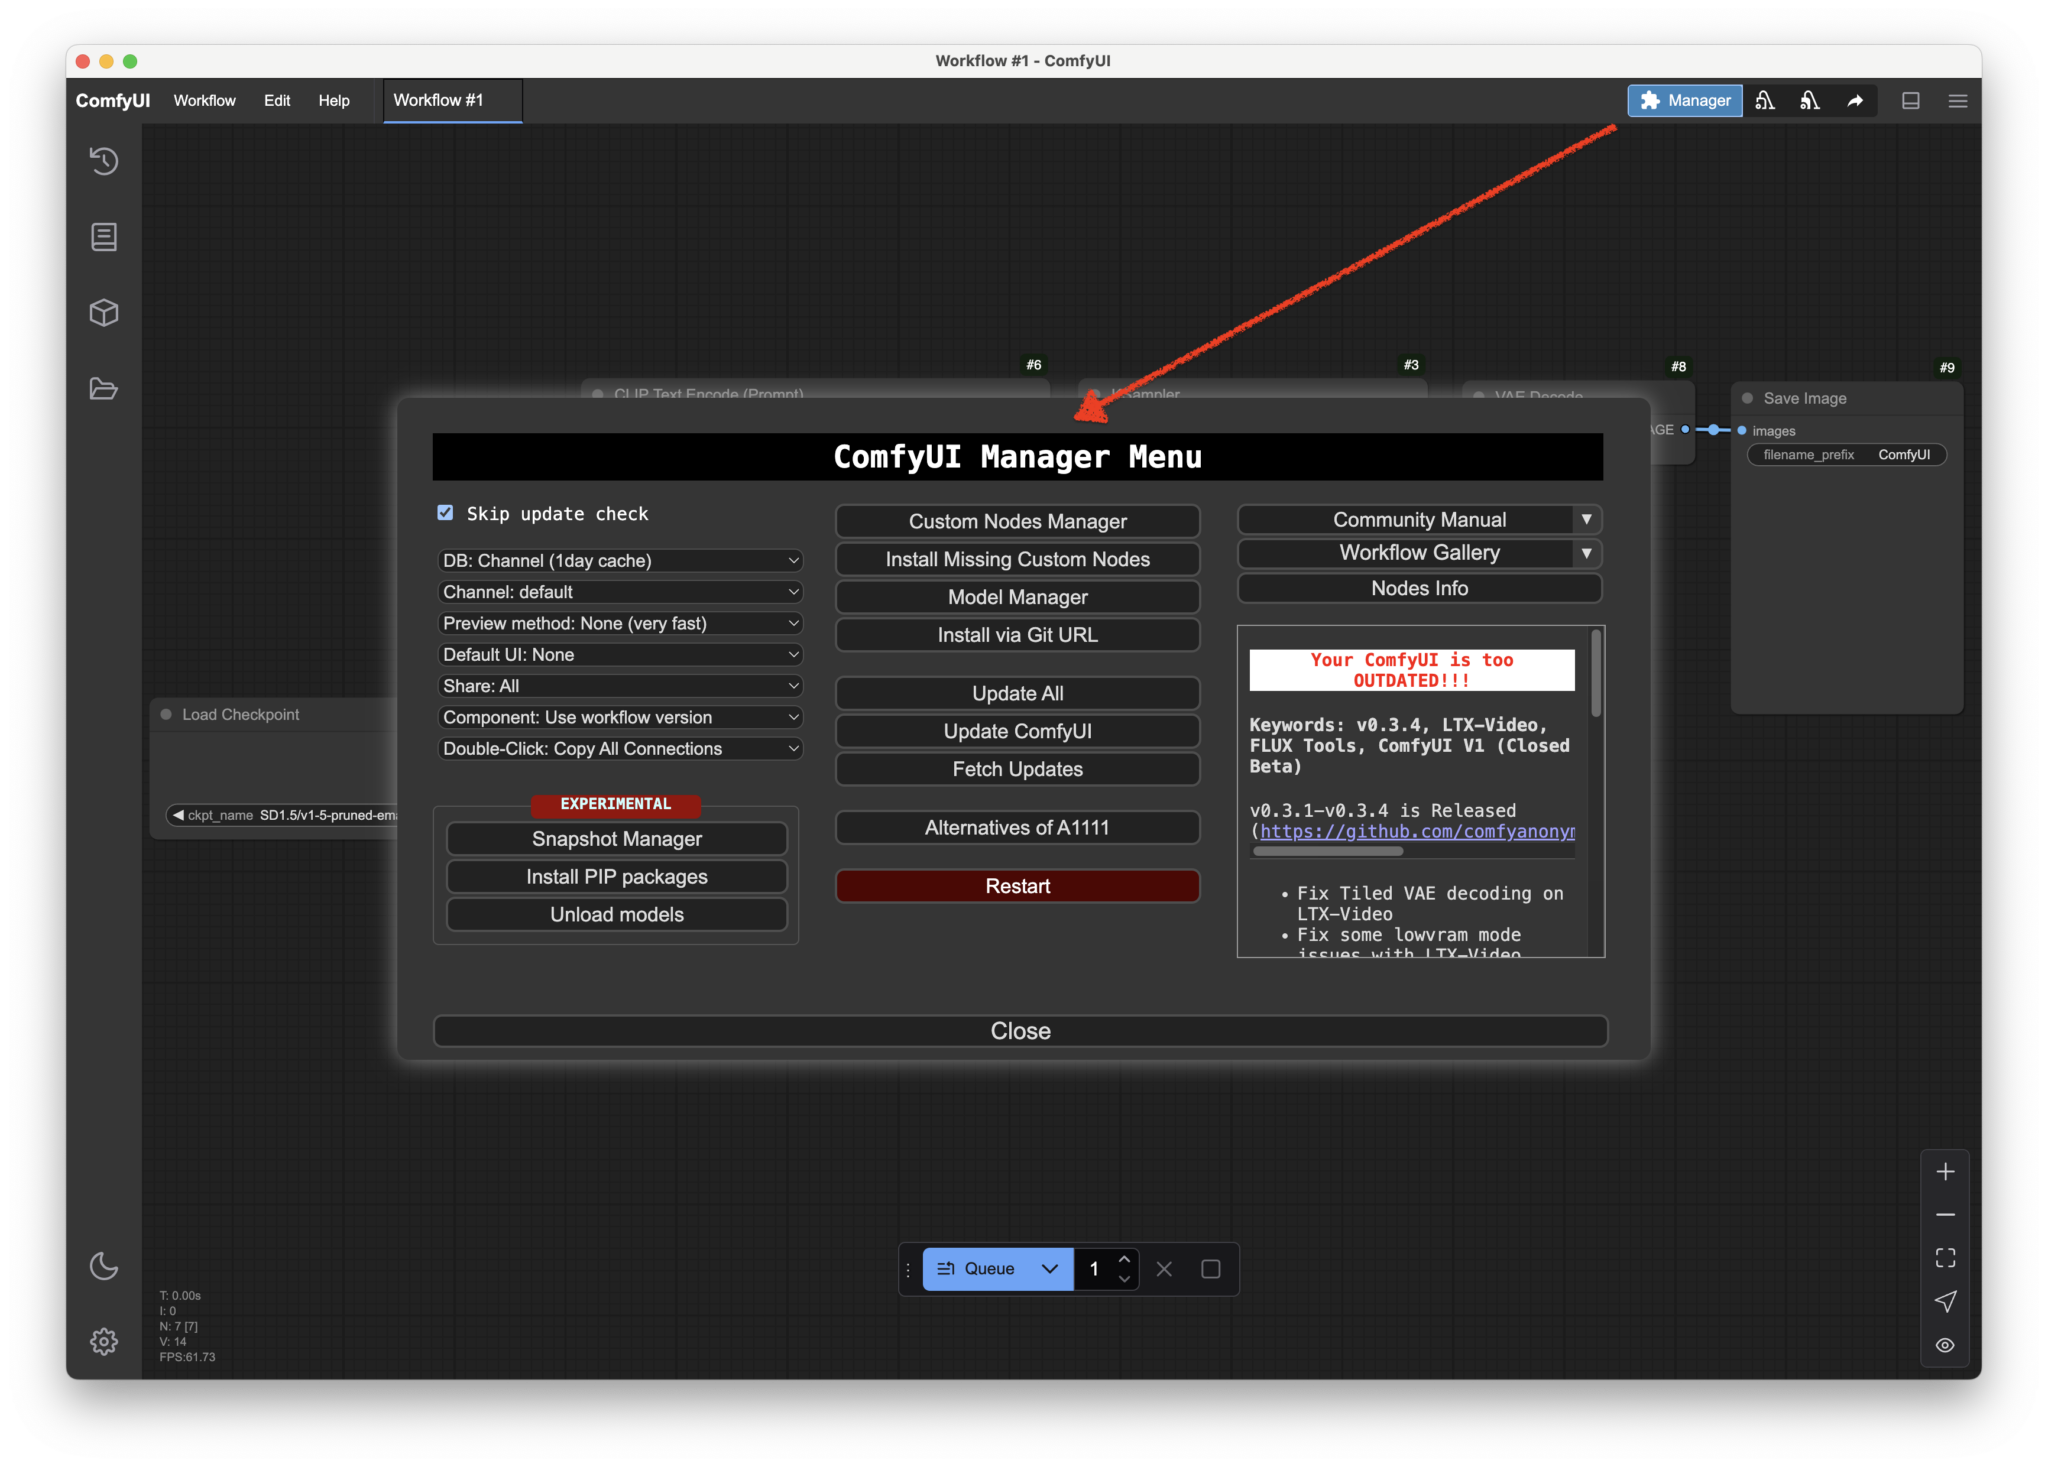
Task: Expand the Community Manual dropdown
Action: pyautogui.click(x=1588, y=519)
